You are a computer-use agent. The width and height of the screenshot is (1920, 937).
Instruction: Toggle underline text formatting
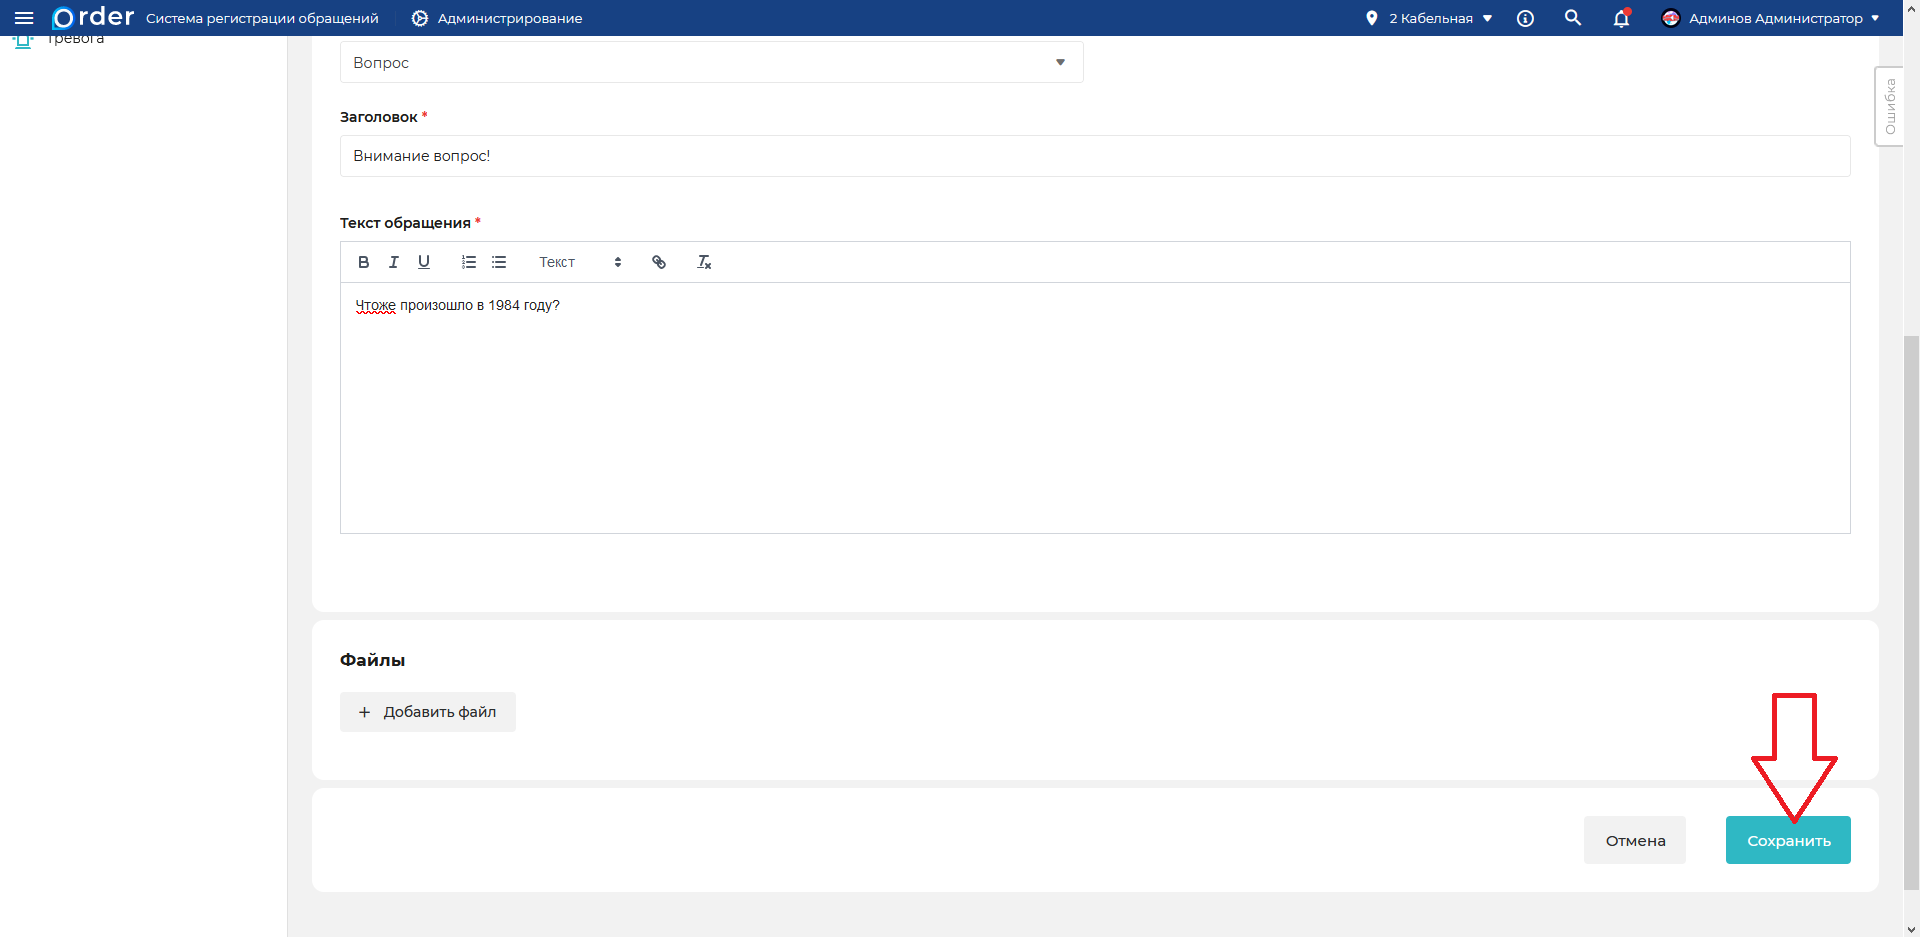pyautogui.click(x=424, y=262)
